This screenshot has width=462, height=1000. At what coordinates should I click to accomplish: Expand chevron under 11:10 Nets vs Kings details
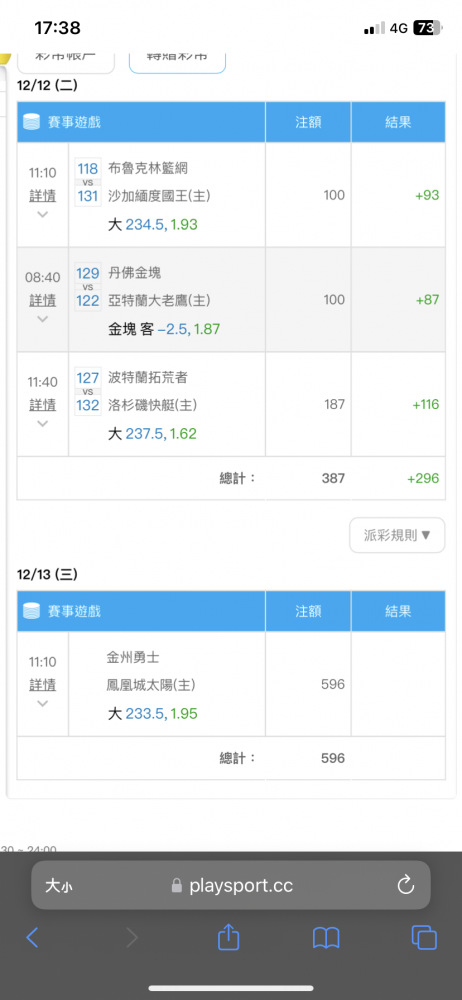click(x=43, y=214)
